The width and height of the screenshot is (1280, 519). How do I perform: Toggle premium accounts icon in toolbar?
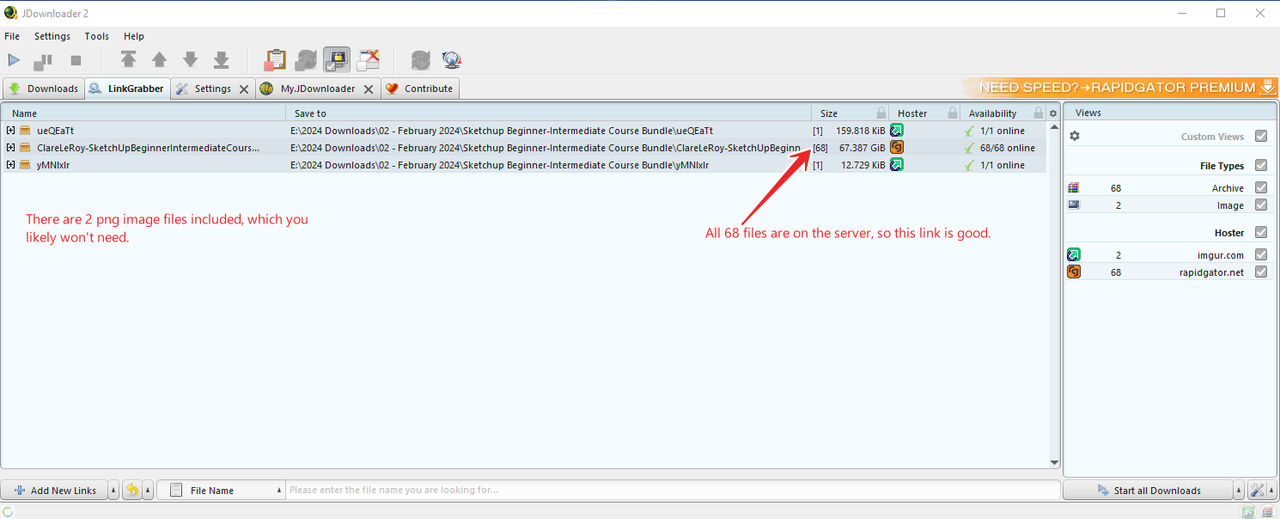[x=337, y=60]
